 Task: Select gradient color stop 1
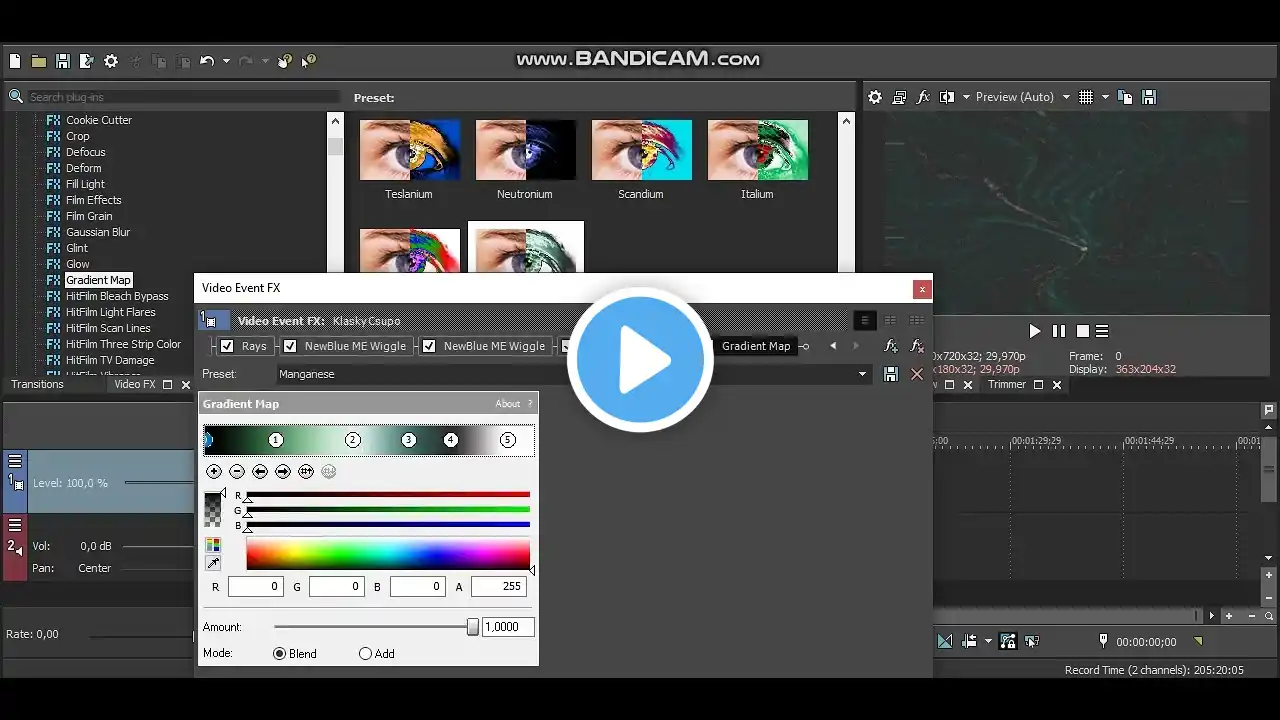tap(276, 440)
